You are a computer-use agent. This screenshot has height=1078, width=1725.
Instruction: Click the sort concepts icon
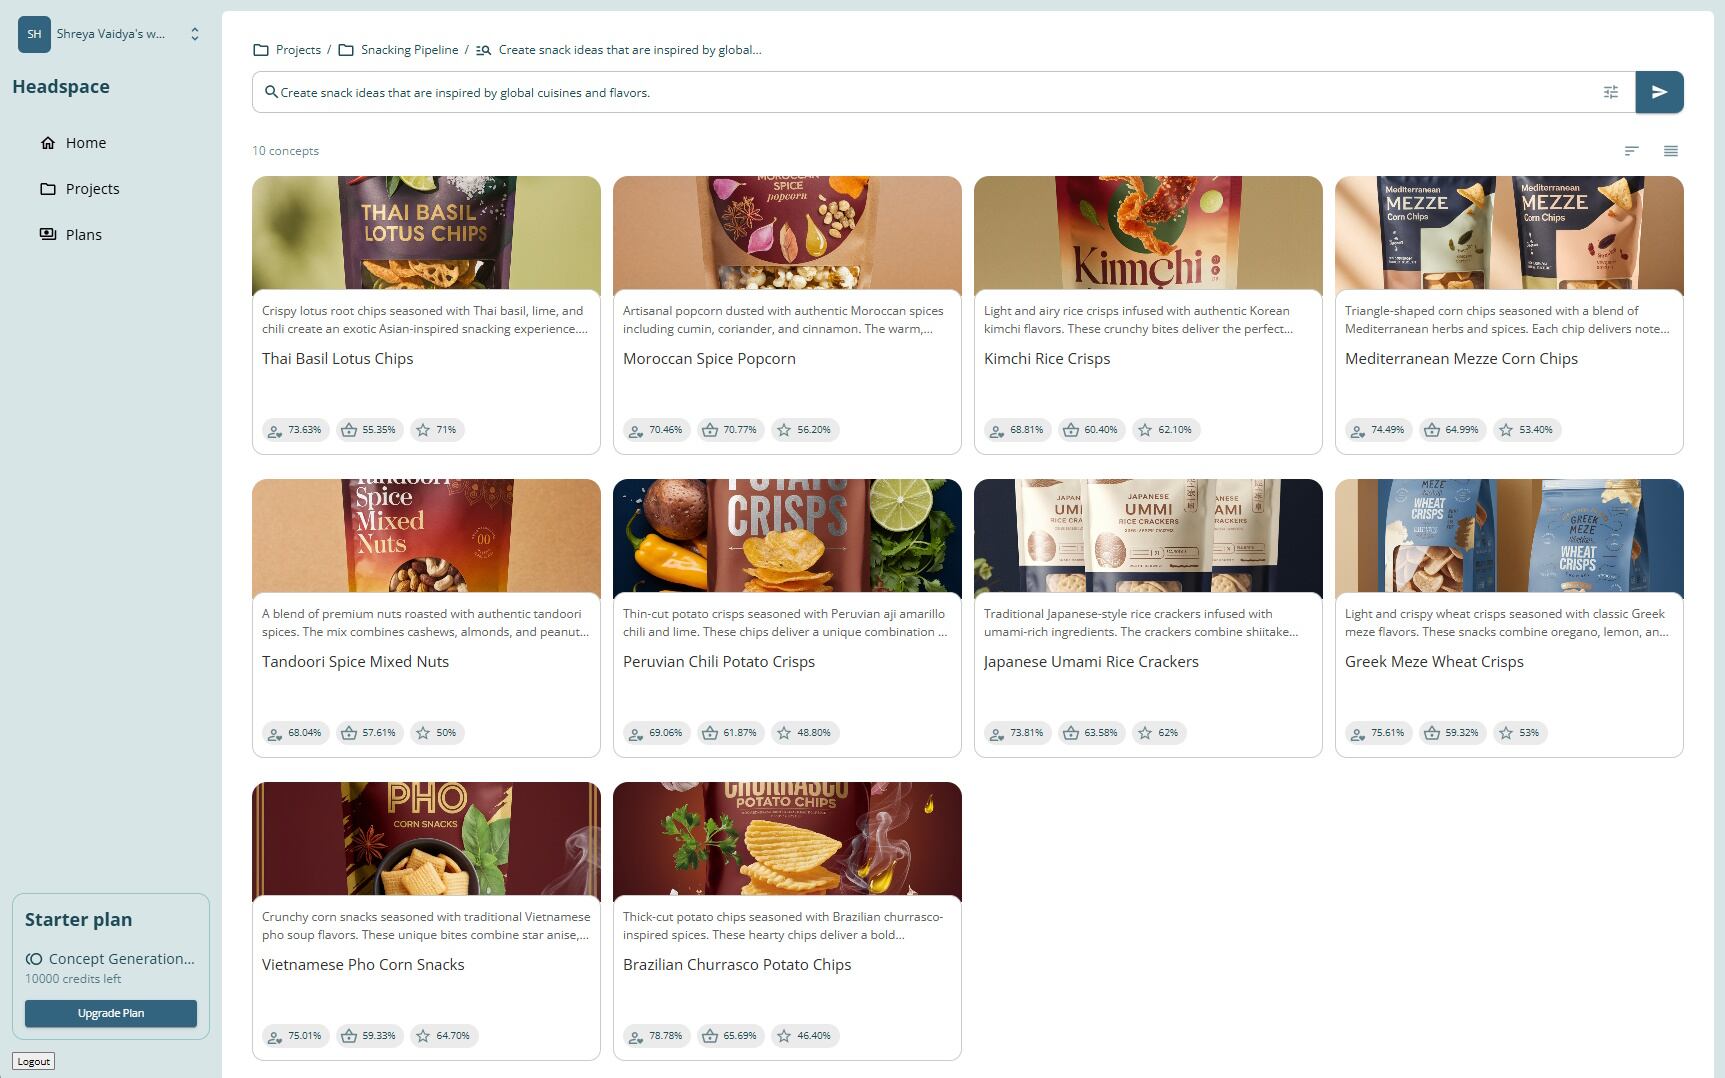click(1631, 151)
